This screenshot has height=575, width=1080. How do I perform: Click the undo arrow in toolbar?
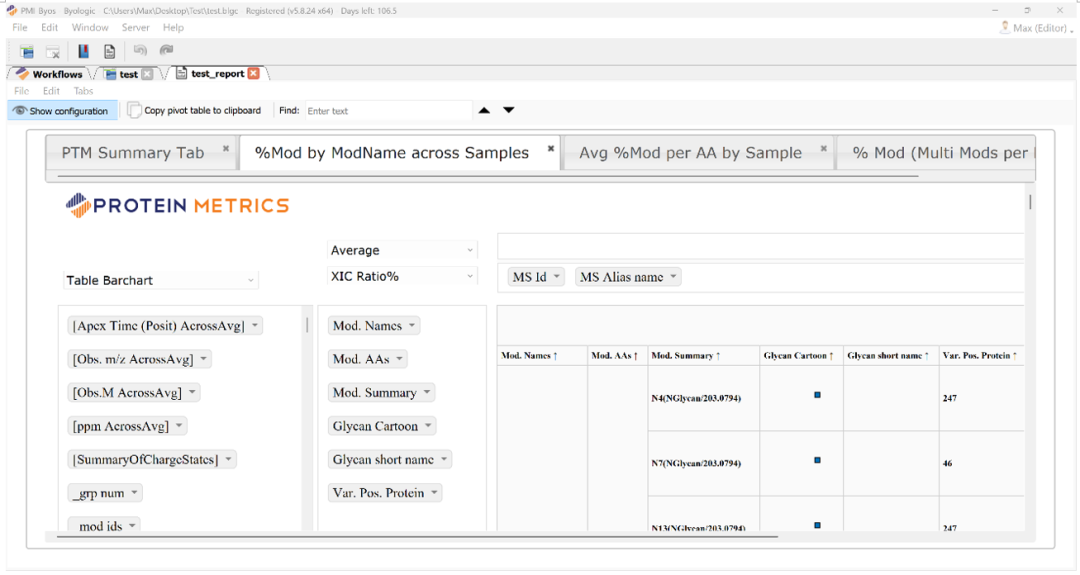(140, 50)
